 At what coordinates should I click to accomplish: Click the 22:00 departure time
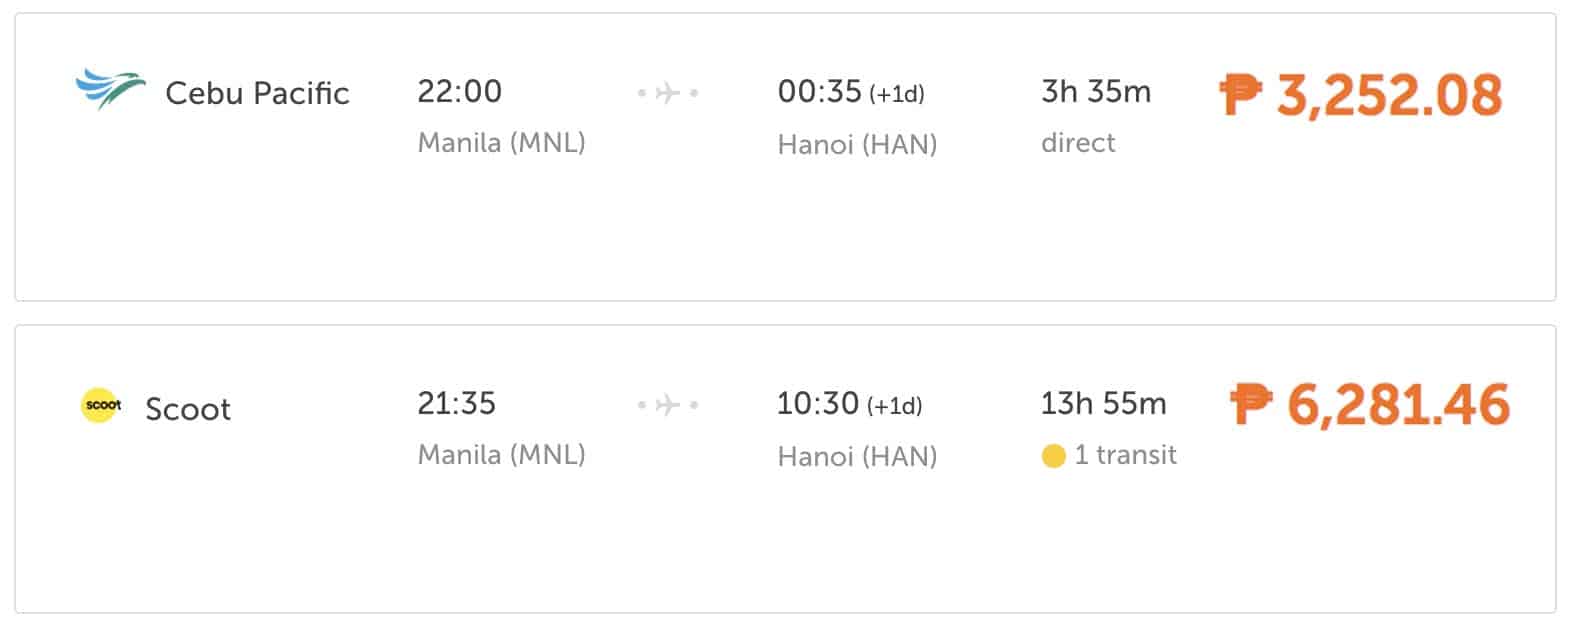pos(459,91)
